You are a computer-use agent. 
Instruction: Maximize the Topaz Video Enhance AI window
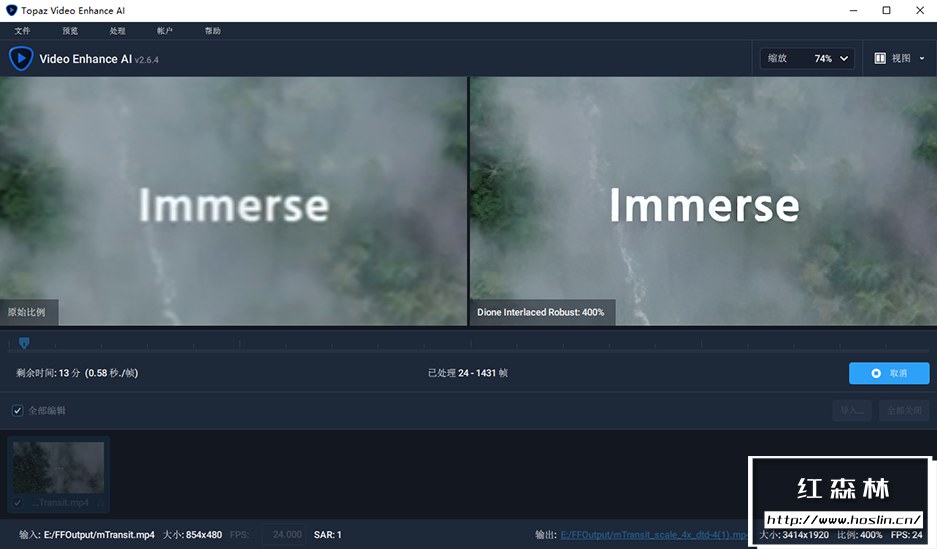point(886,10)
